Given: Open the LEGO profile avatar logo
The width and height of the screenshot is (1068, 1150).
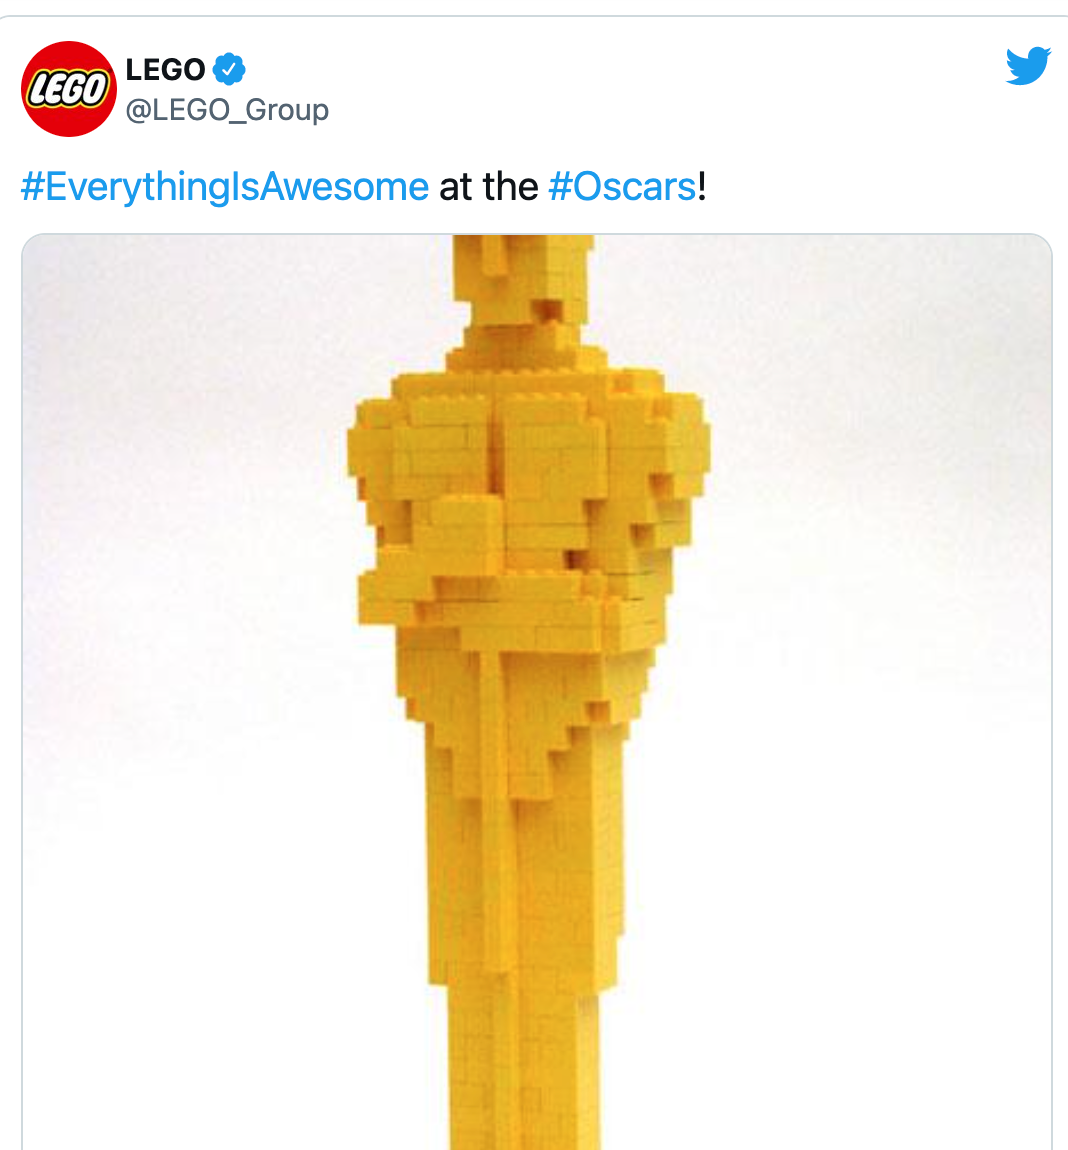Looking at the screenshot, I should tap(68, 89).
